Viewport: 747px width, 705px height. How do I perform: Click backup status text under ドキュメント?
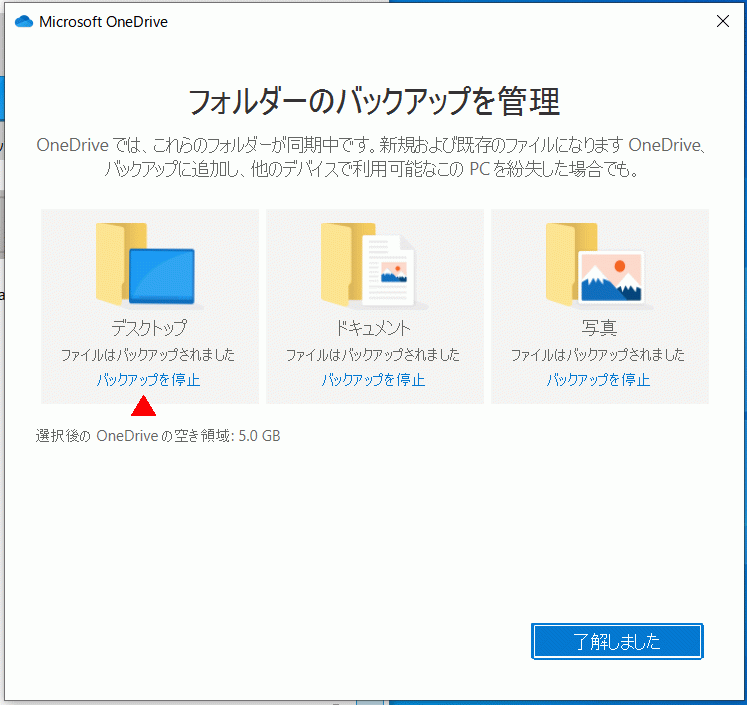pos(373,354)
